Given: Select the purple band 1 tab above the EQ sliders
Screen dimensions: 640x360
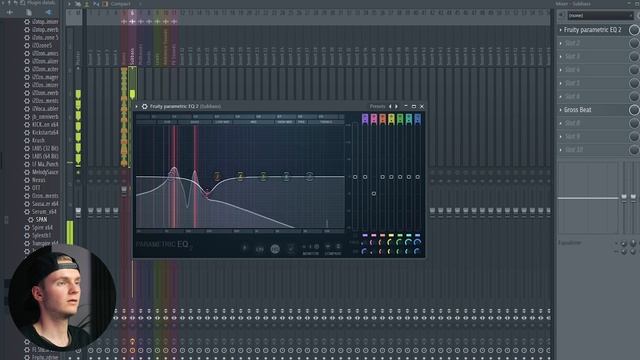Looking at the screenshot, I should 365,119.
